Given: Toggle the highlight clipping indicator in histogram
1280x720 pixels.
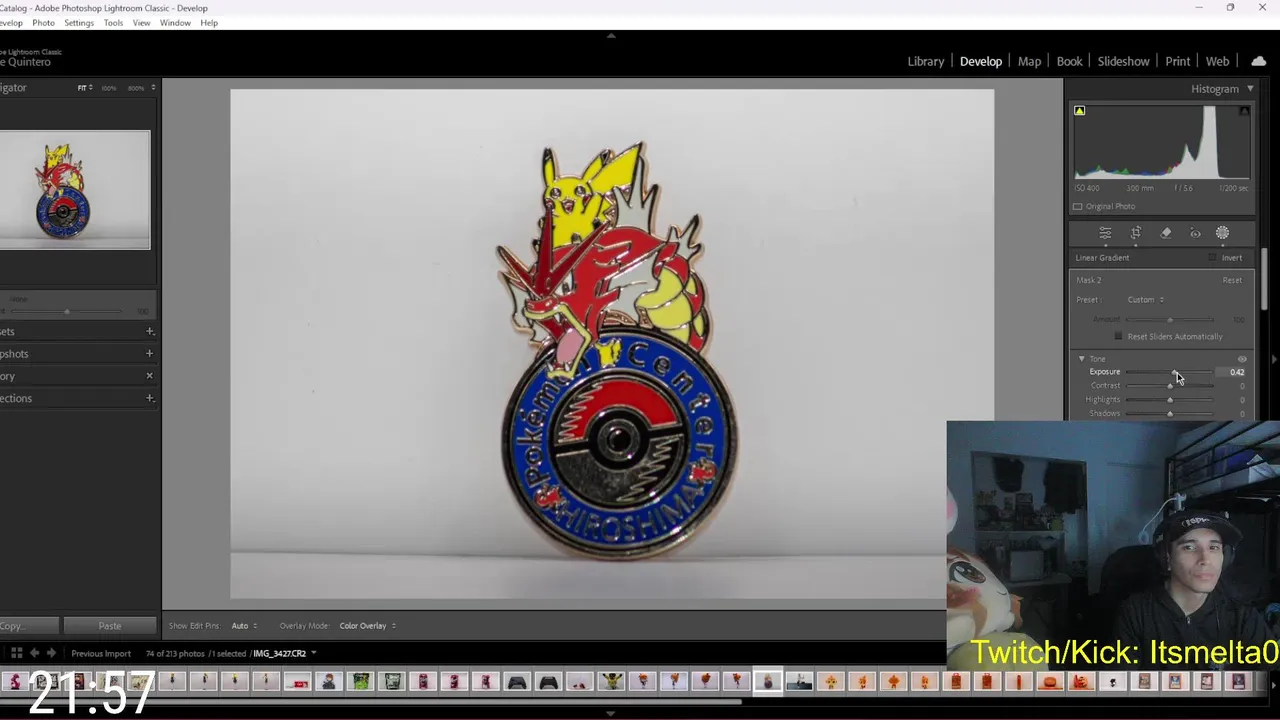Looking at the screenshot, I should pos(1244,111).
